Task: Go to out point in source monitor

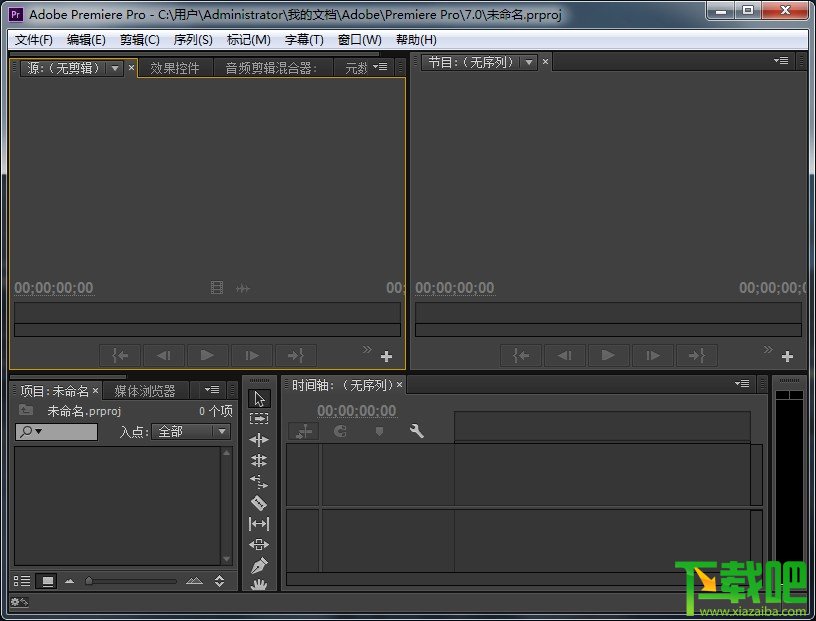Action: click(296, 355)
